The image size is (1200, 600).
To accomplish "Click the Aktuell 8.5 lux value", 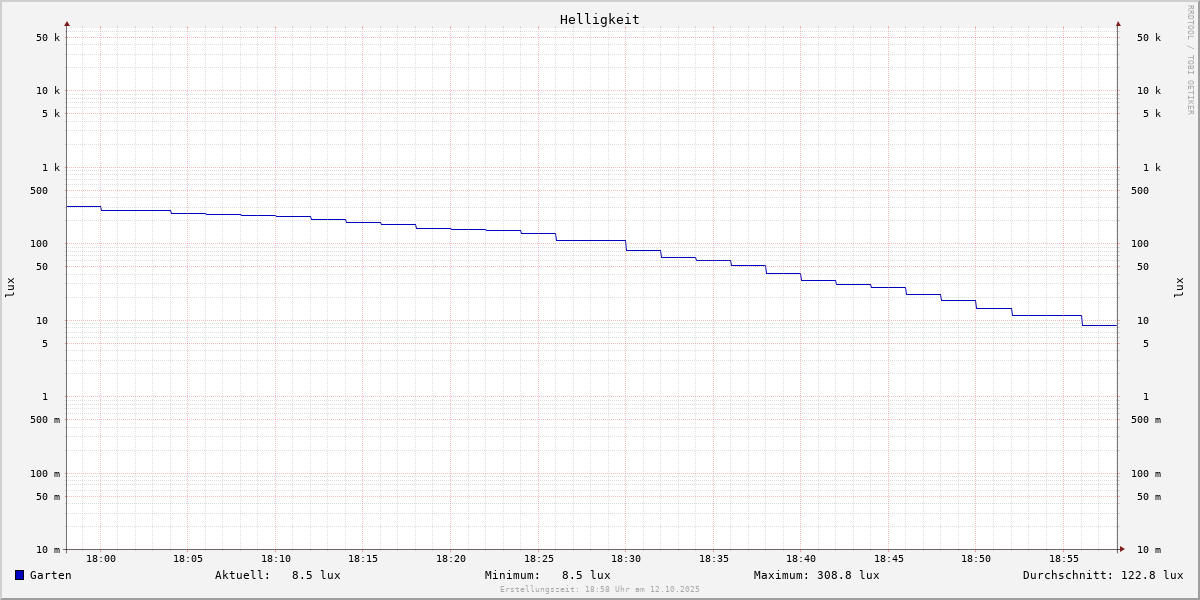I will click(315, 575).
